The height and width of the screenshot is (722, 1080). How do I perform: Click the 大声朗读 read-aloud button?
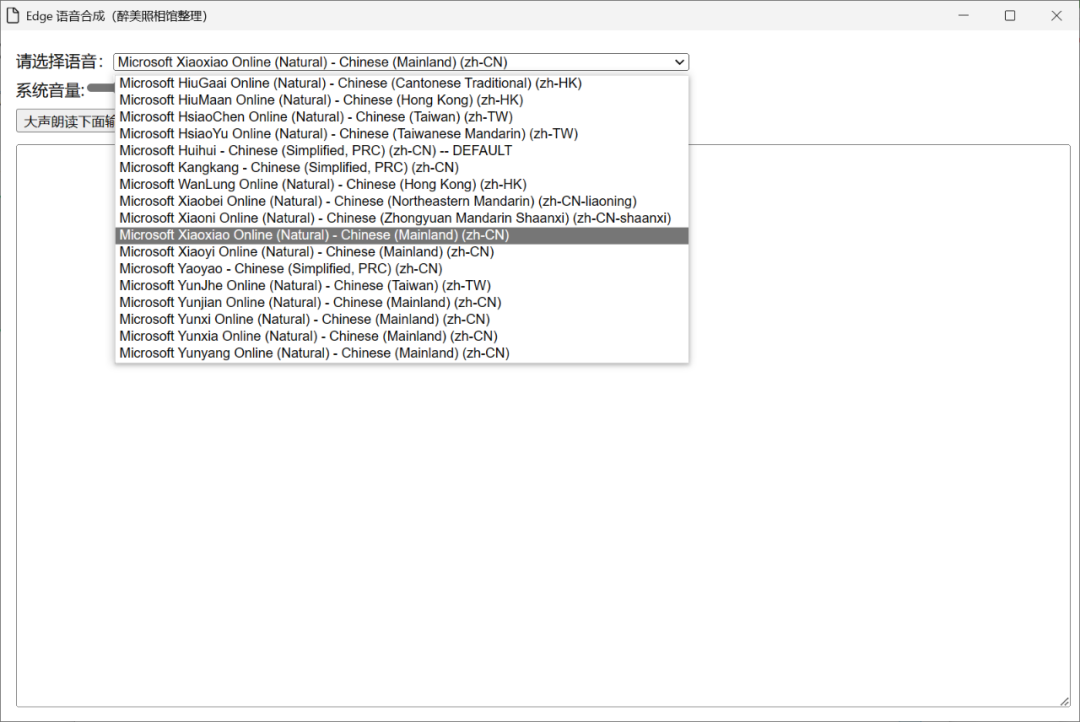click(x=66, y=122)
